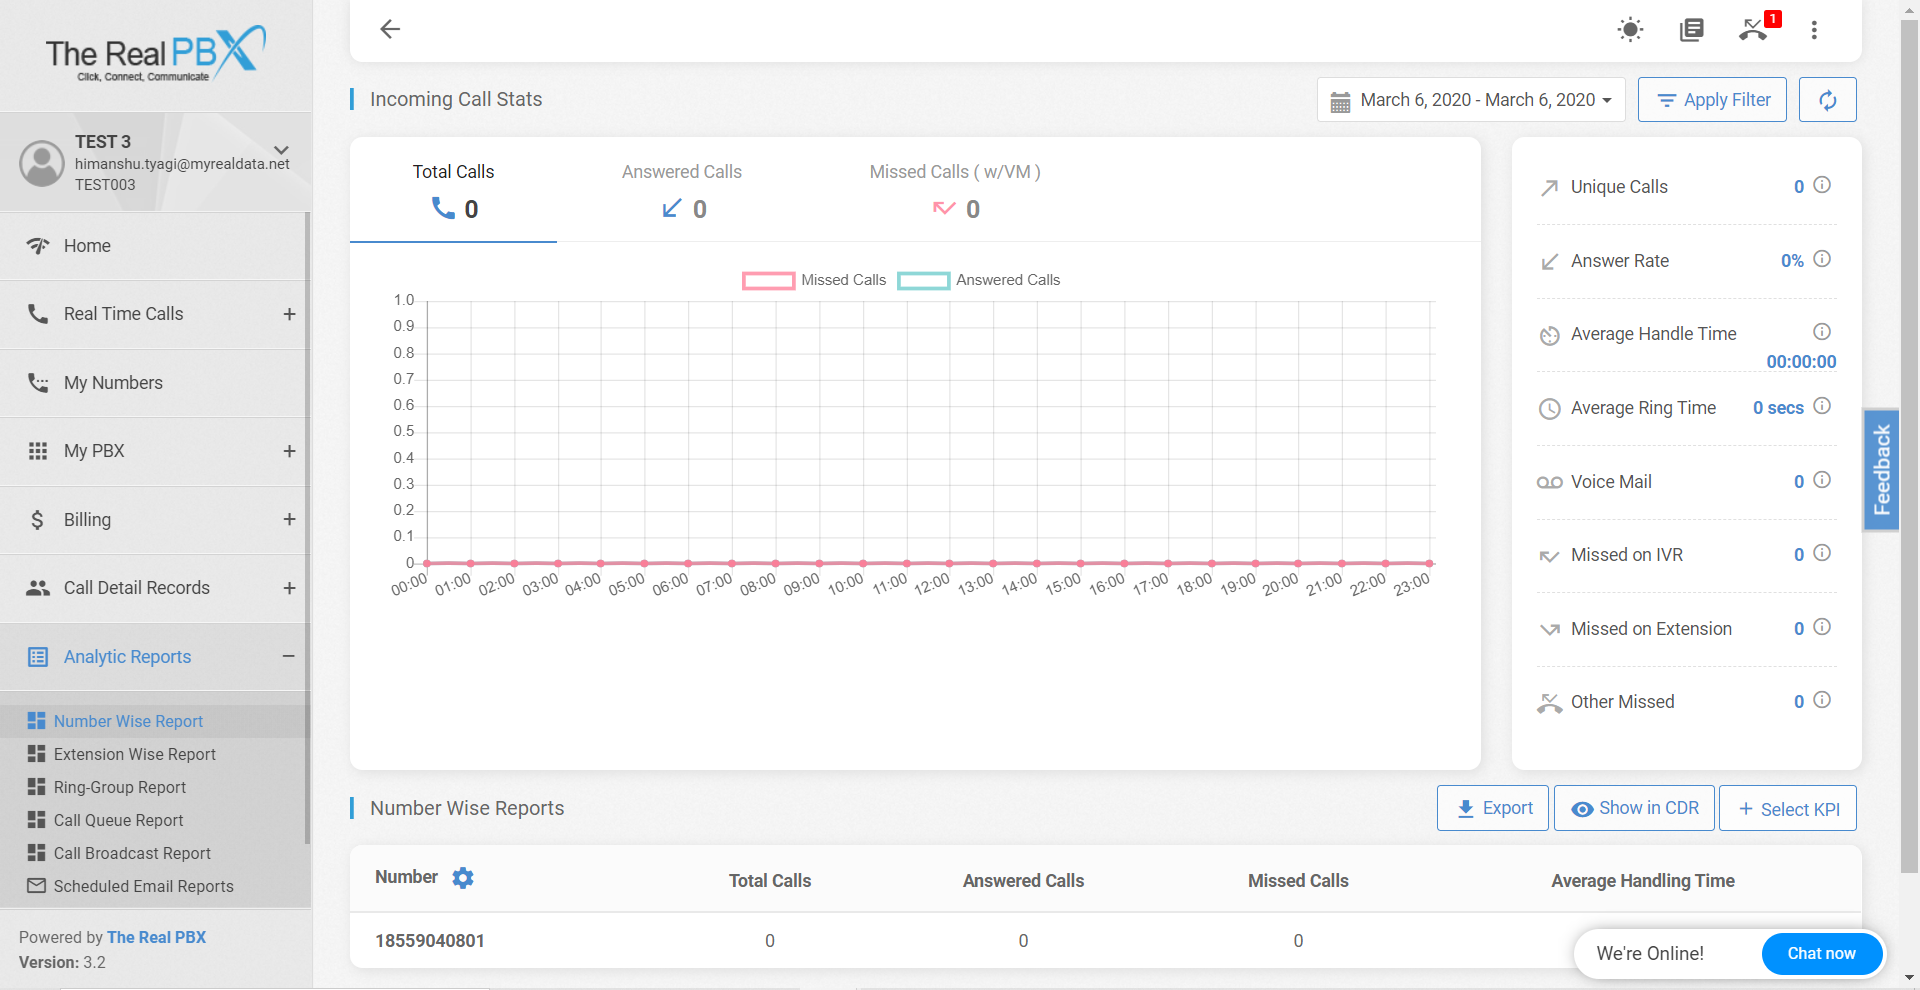The height and width of the screenshot is (990, 1920).
Task: Click Chat now in the chat widget
Action: [x=1820, y=953]
